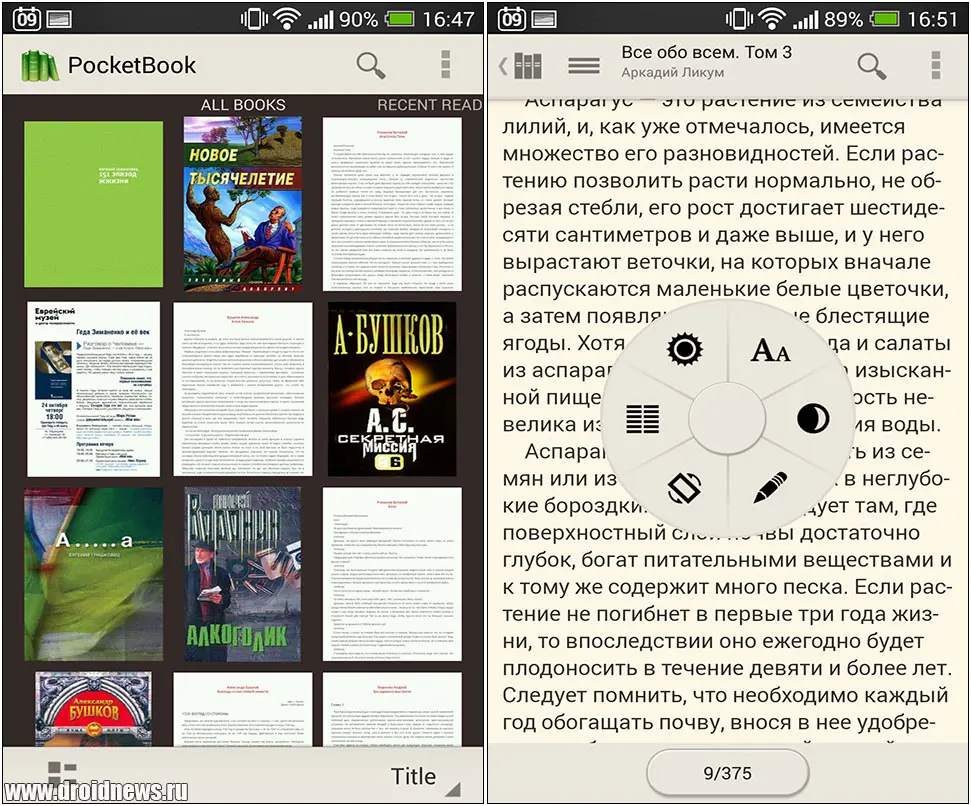
Task: Switch to the ALL BOOKS tab
Action: (x=243, y=105)
